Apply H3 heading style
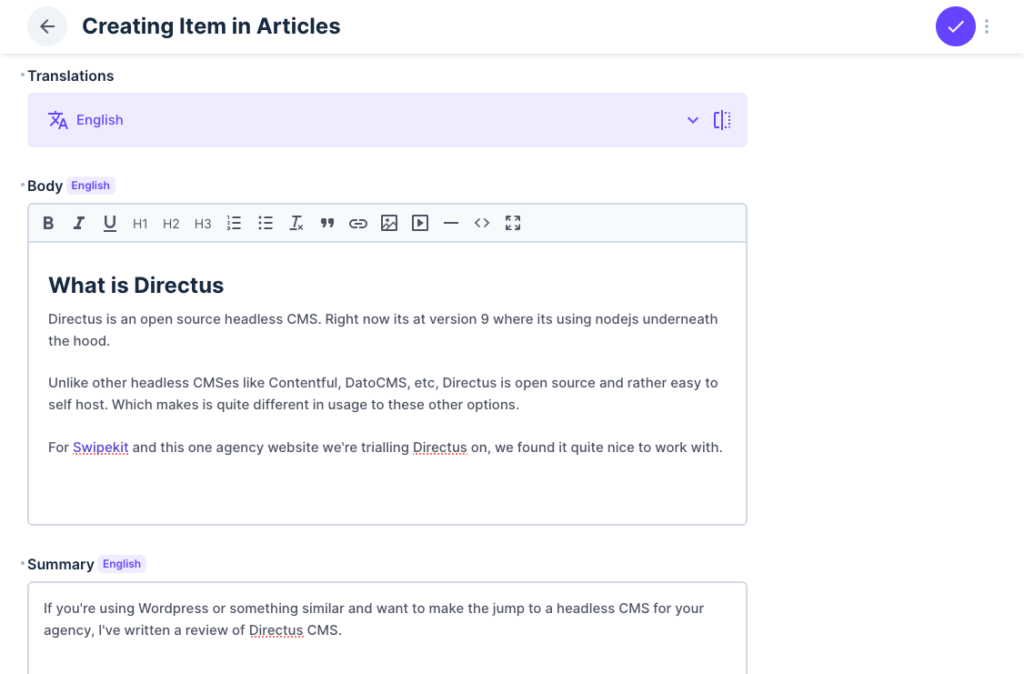The image size is (1024, 674). (x=203, y=223)
